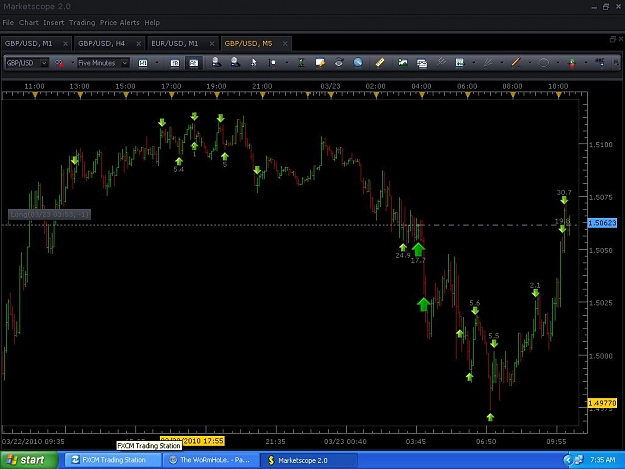Click the 1.50623 current price label
Viewport: 625px width, 469px height.
pos(602,223)
